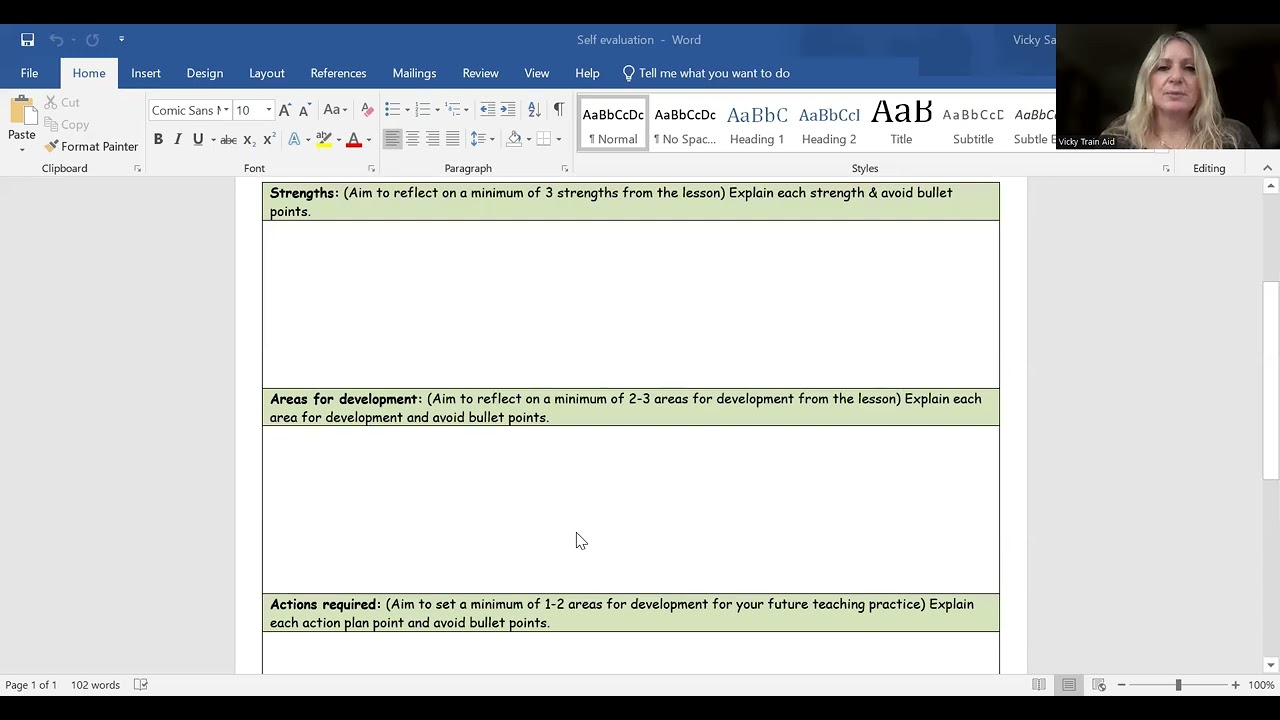The image size is (1280, 720).
Task: Apply the Heading 2 style
Action: coord(829,124)
